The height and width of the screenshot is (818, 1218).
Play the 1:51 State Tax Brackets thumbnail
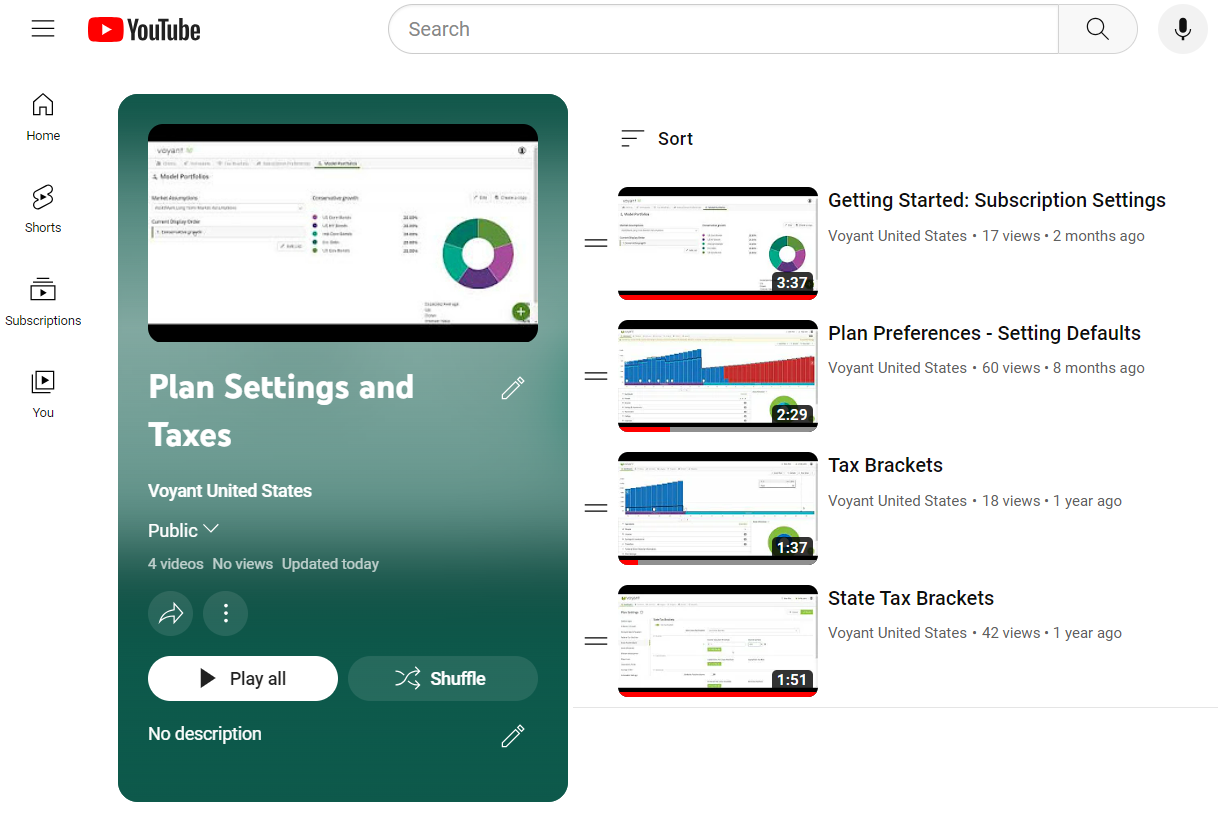[x=718, y=641]
